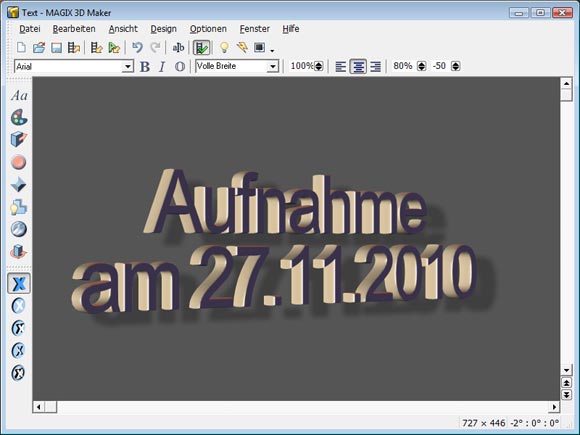Click the filmstrip icon with pencil

pos(96,47)
